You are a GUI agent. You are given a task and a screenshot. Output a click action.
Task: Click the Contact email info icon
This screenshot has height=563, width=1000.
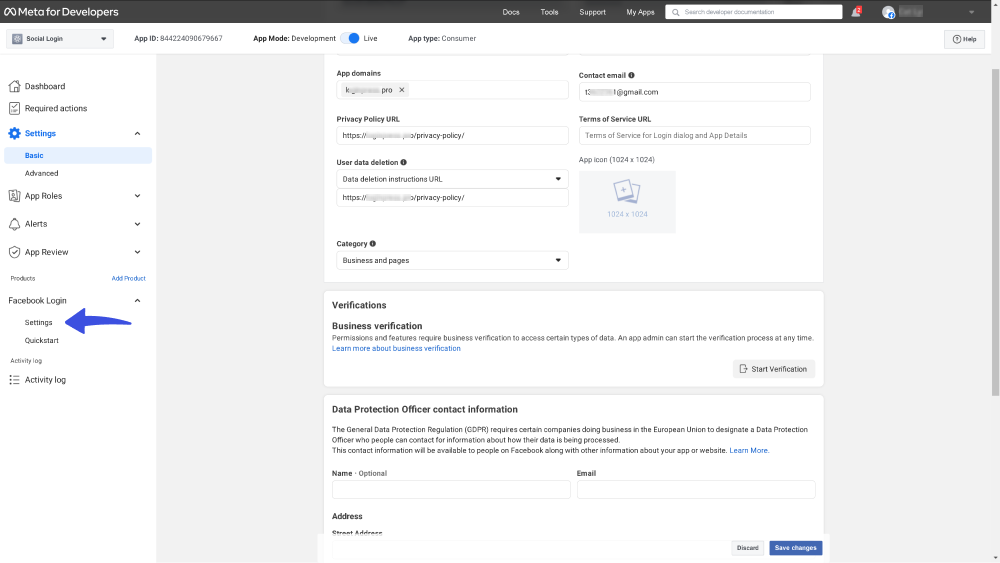point(631,75)
